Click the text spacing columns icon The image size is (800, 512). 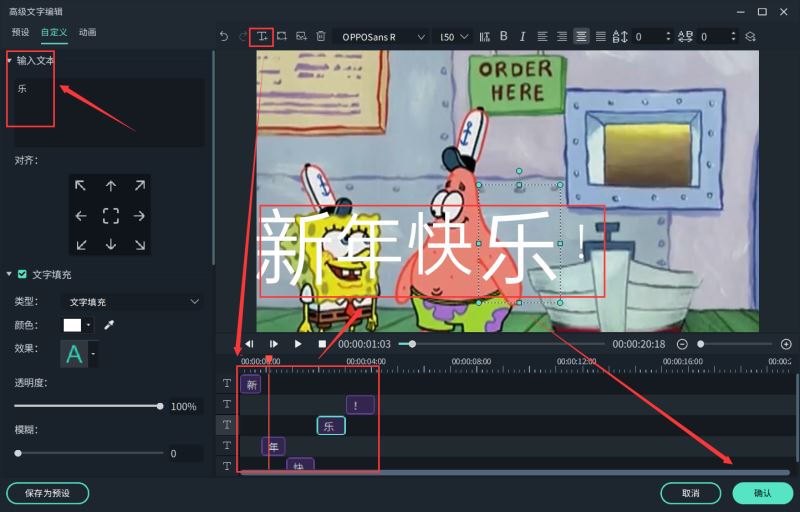pos(485,37)
